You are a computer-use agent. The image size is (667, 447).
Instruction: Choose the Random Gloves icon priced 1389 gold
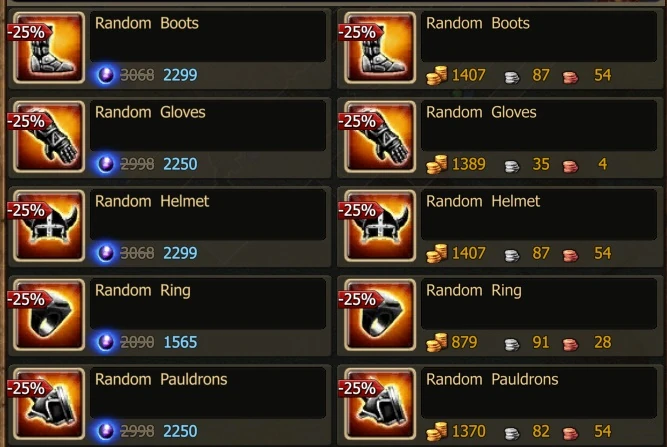coord(380,137)
